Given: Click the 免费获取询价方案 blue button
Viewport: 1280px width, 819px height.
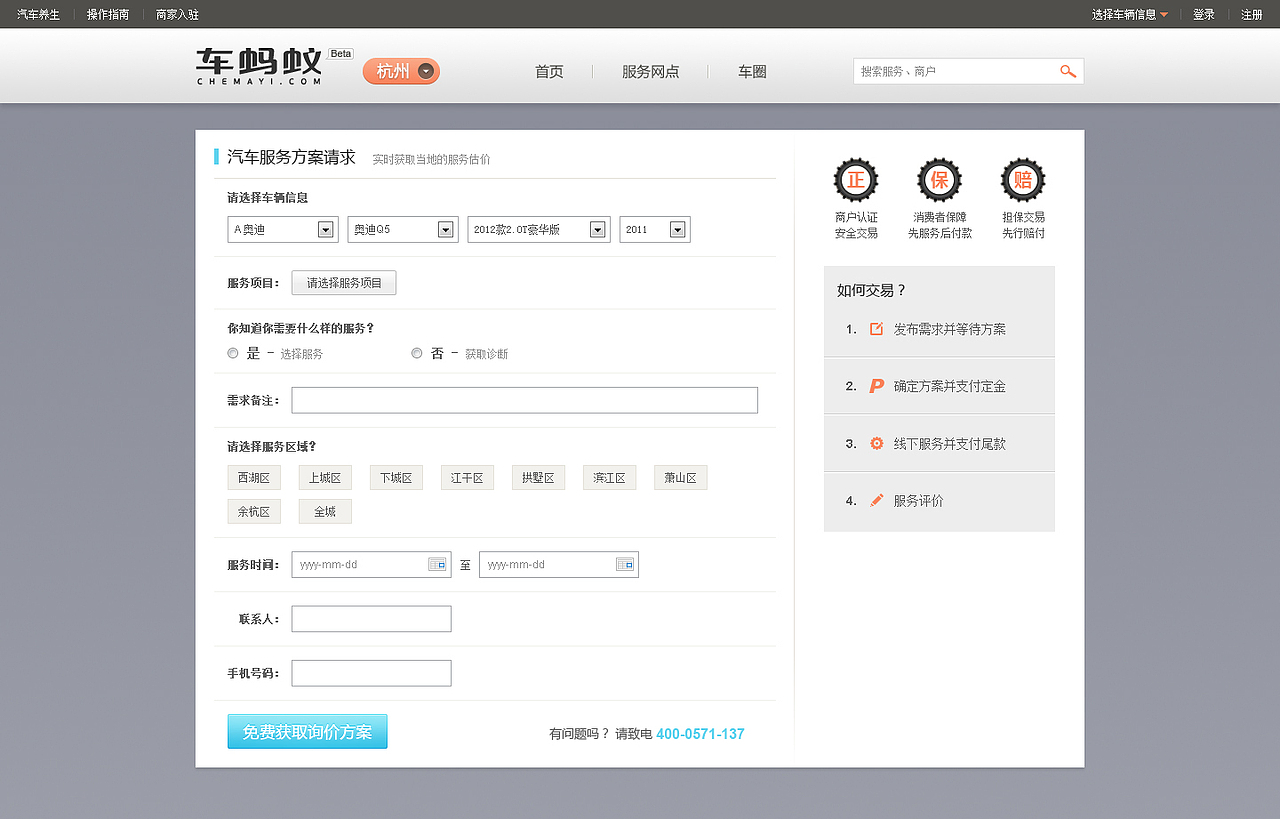Looking at the screenshot, I should pos(307,731).
